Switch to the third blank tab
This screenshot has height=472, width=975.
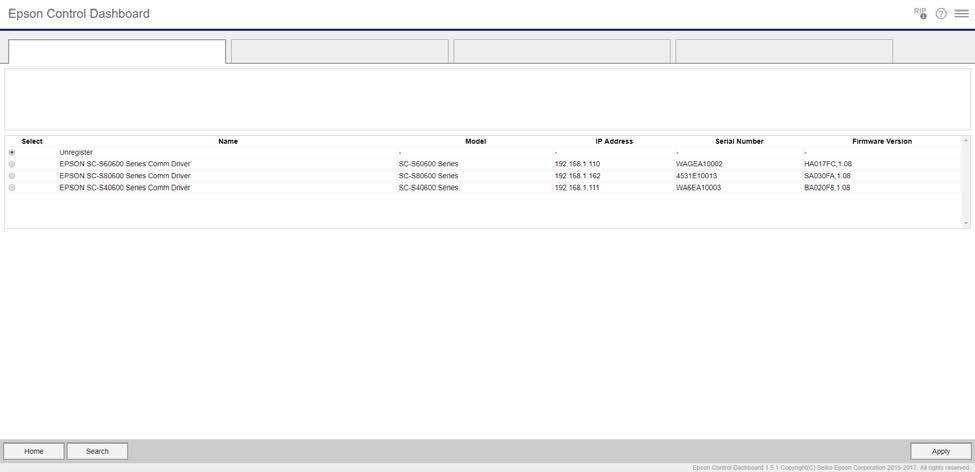[x=561, y=52]
